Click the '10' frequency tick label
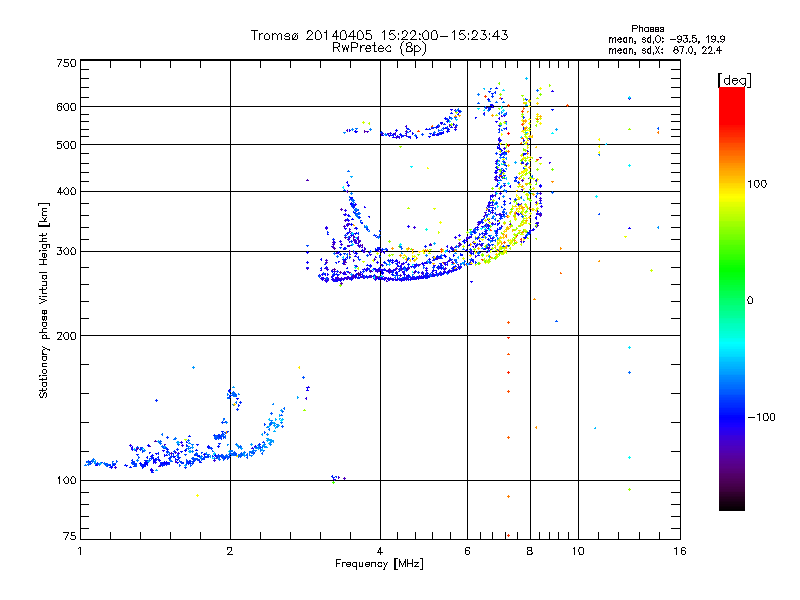The width and height of the screenshot is (800, 600). 578,551
